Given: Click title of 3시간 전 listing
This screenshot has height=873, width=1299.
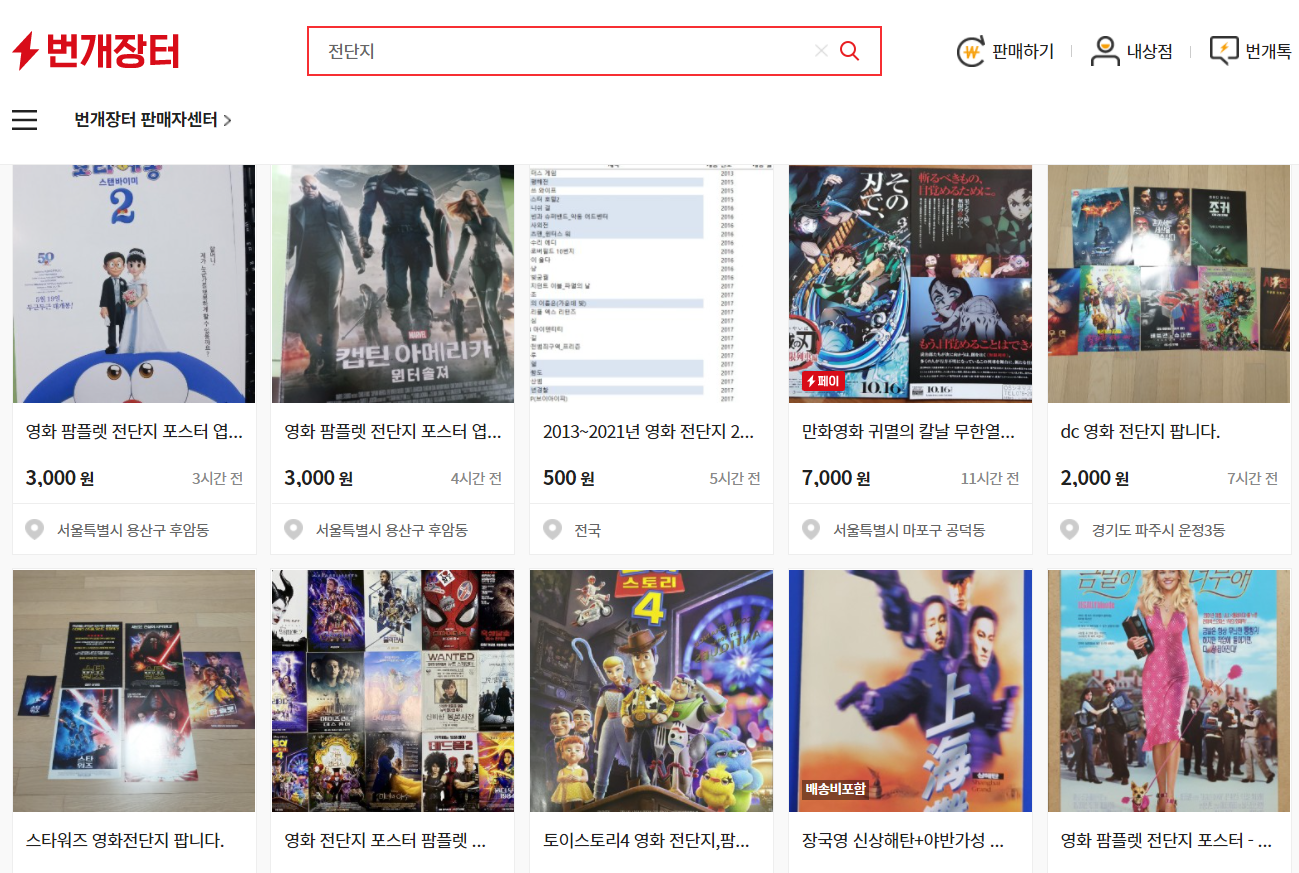Looking at the screenshot, I should (x=134, y=432).
